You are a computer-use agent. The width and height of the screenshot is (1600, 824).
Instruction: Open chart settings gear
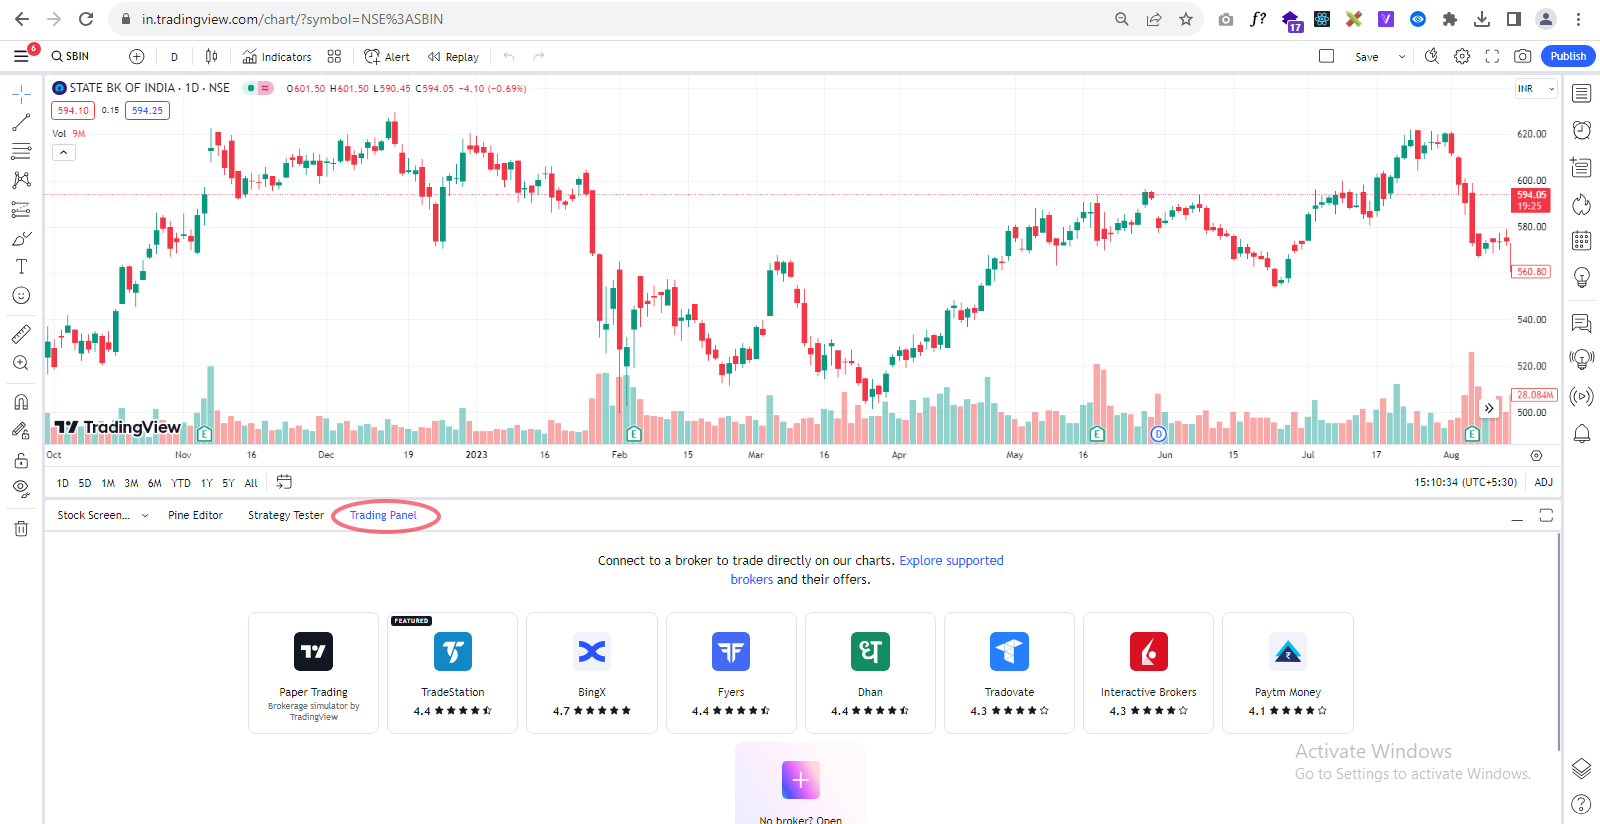coord(1462,56)
